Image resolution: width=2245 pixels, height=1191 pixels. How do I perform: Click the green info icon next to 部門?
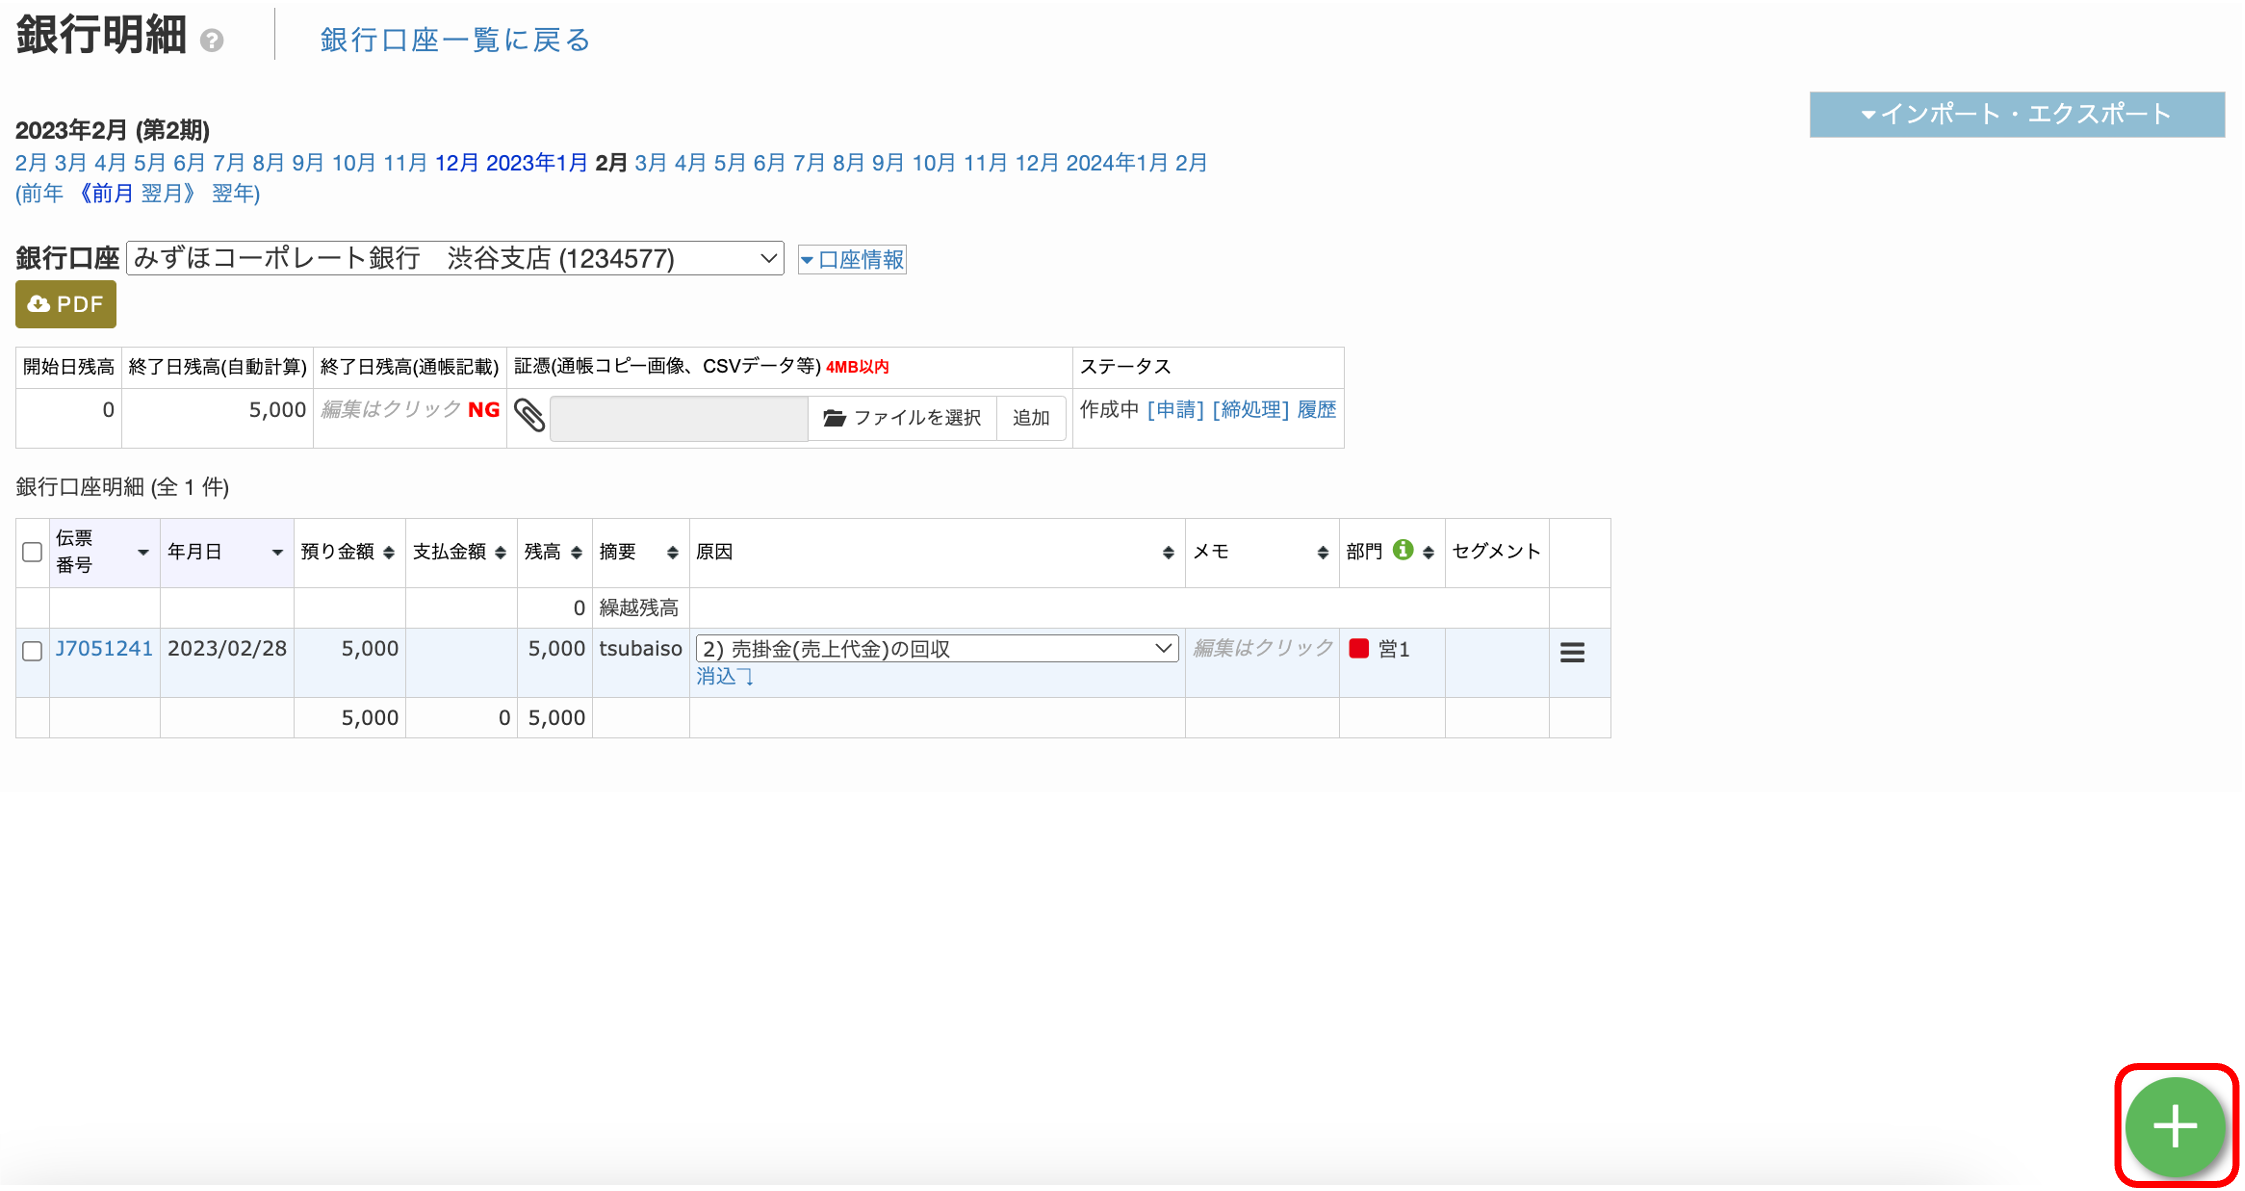(x=1403, y=549)
